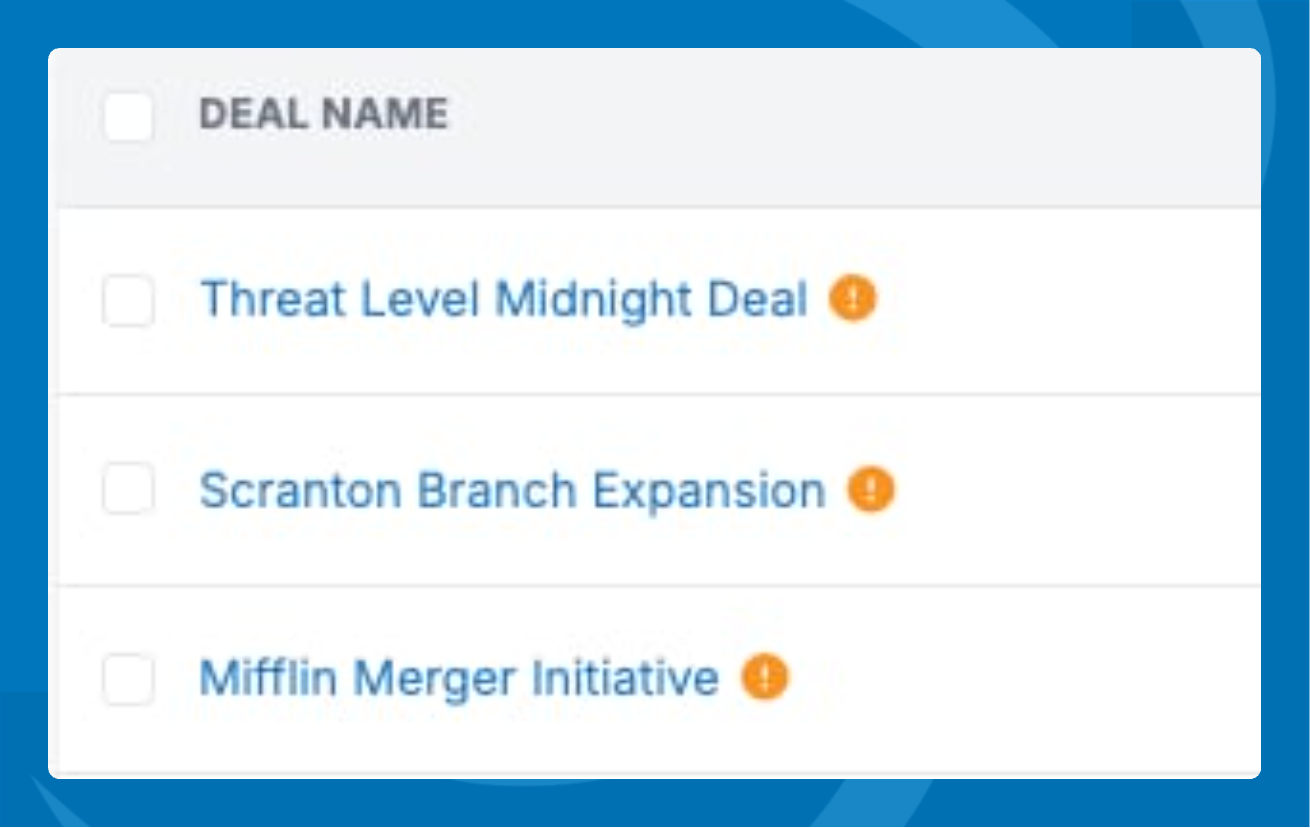Click the orange alert icon next to Scranton Branch Expansion

870,490
